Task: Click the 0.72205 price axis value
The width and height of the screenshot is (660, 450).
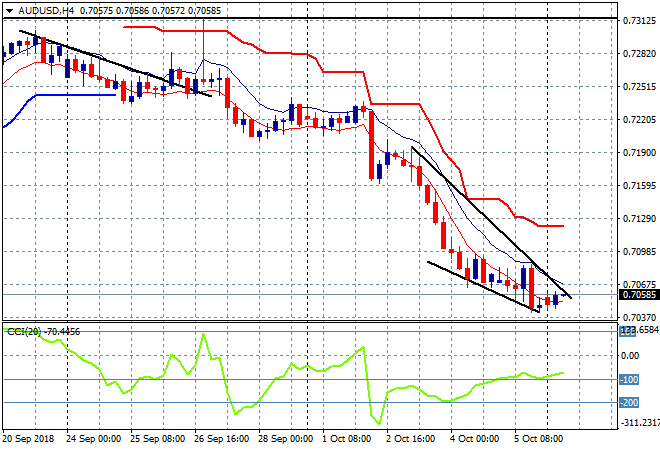Action: [639, 120]
